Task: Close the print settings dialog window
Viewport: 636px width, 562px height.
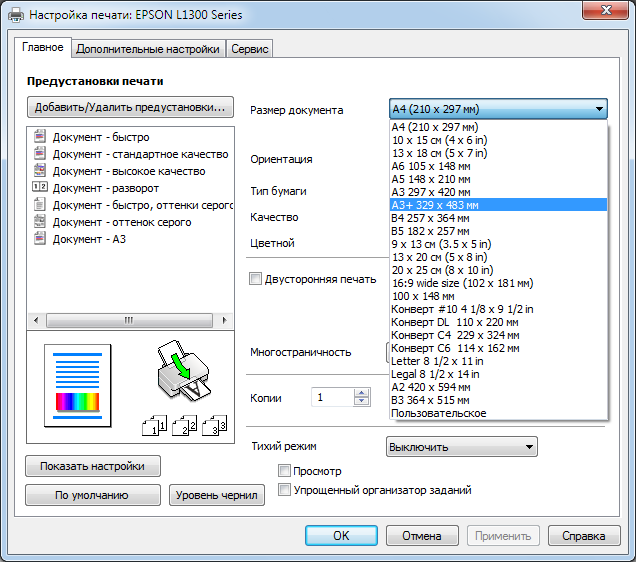Action: [606, 10]
